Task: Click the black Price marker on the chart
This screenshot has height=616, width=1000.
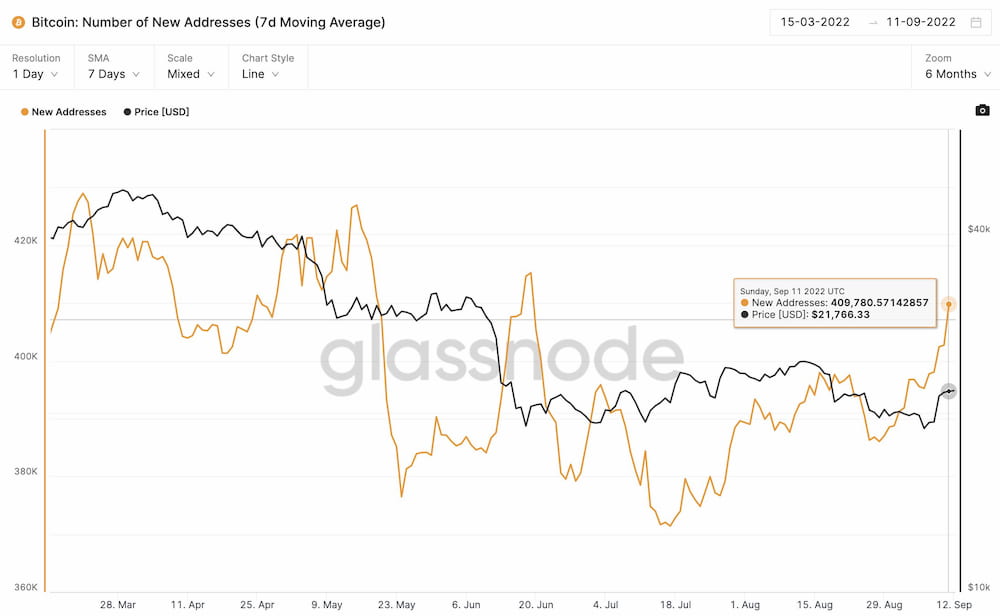Action: [x=949, y=391]
